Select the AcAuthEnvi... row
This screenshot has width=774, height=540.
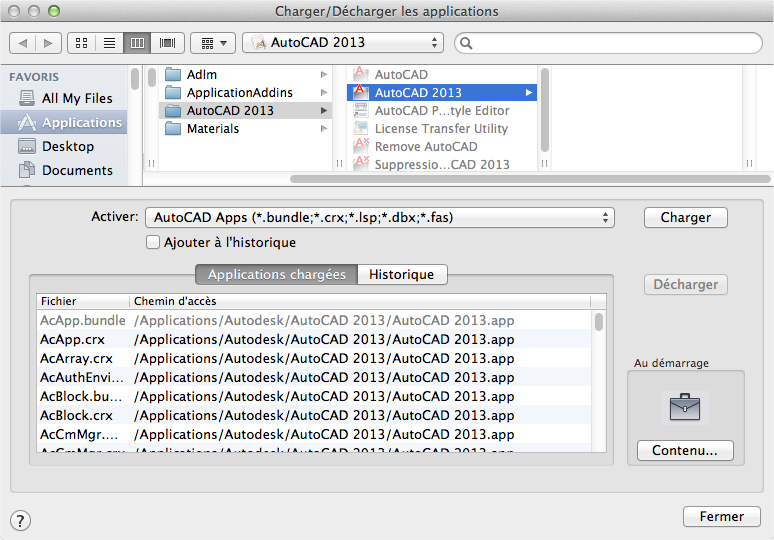pyautogui.click(x=314, y=378)
